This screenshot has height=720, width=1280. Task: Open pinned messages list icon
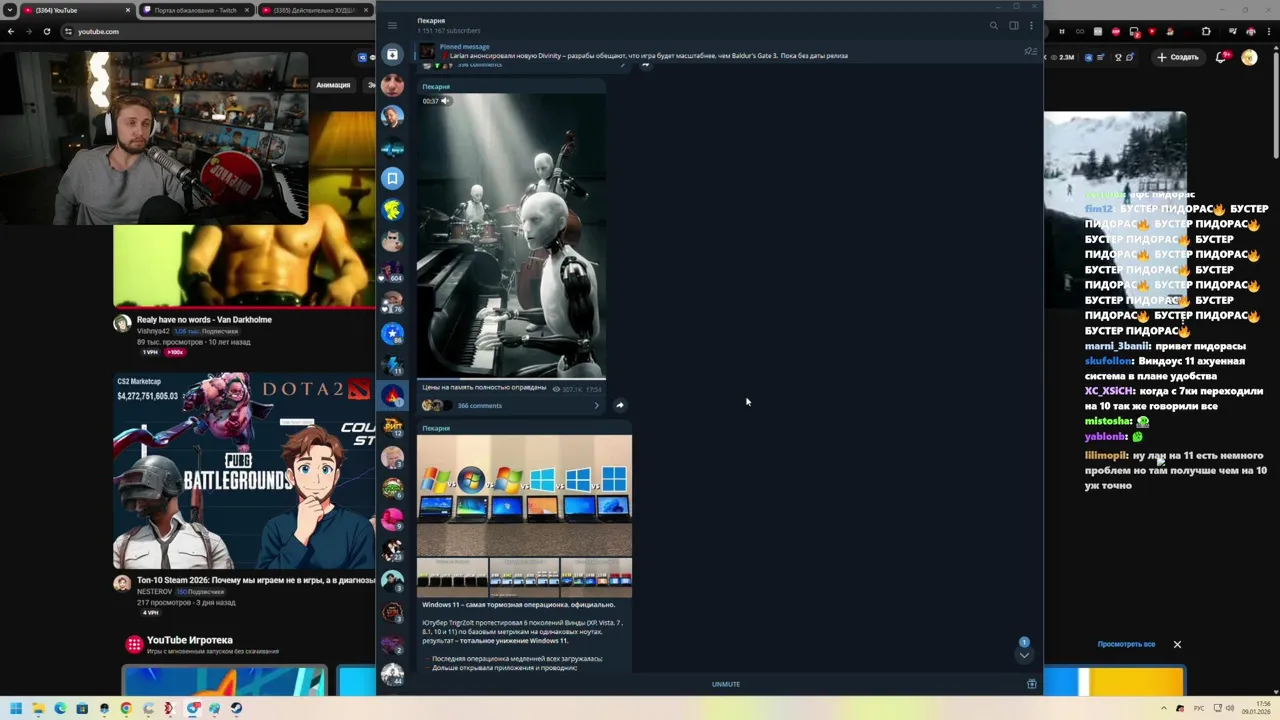pyautogui.click(x=1030, y=51)
